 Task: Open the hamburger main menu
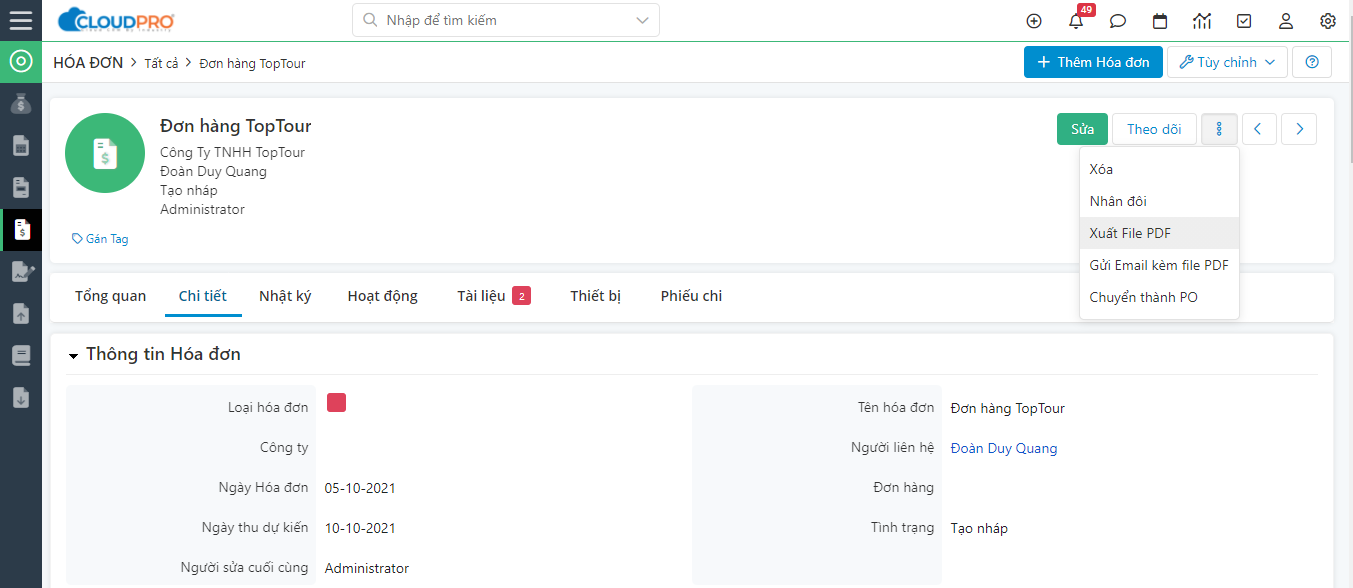tap(21, 20)
